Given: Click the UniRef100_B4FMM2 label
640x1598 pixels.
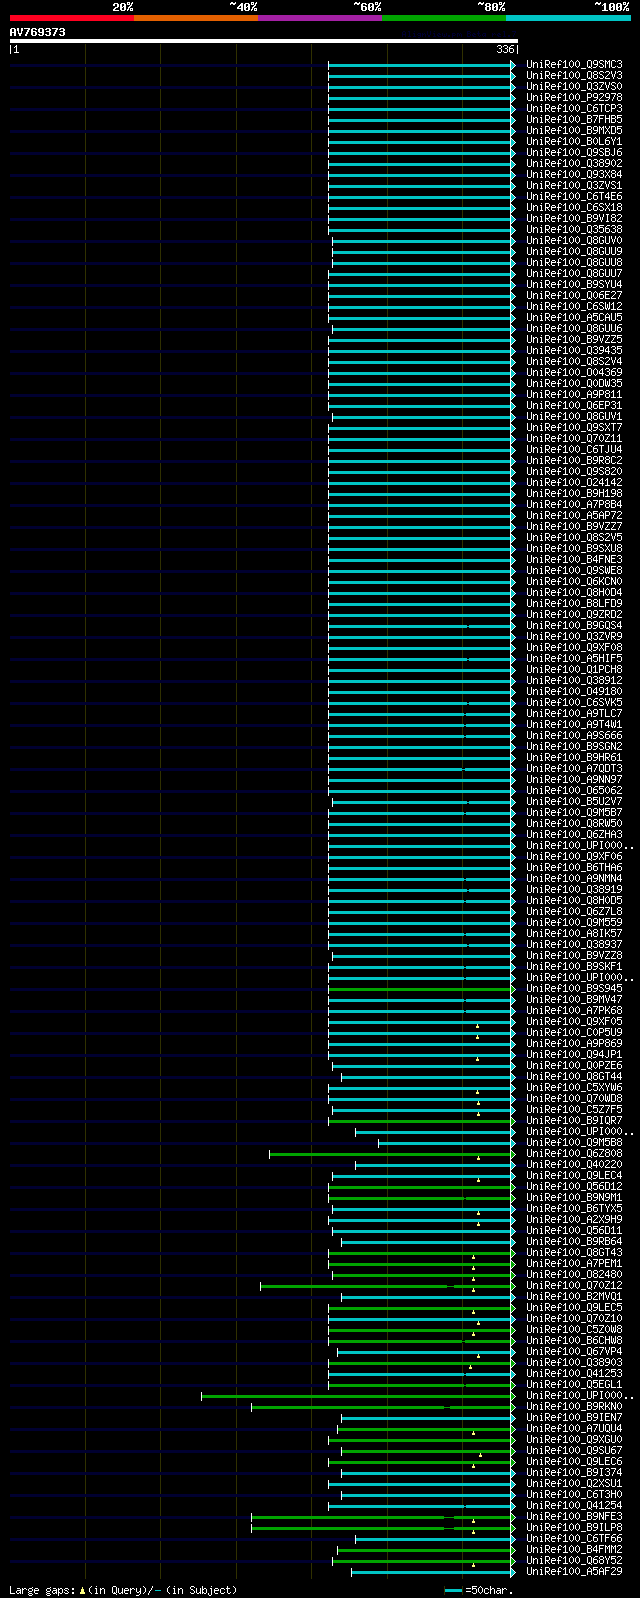Looking at the screenshot, I should [574, 1550].
